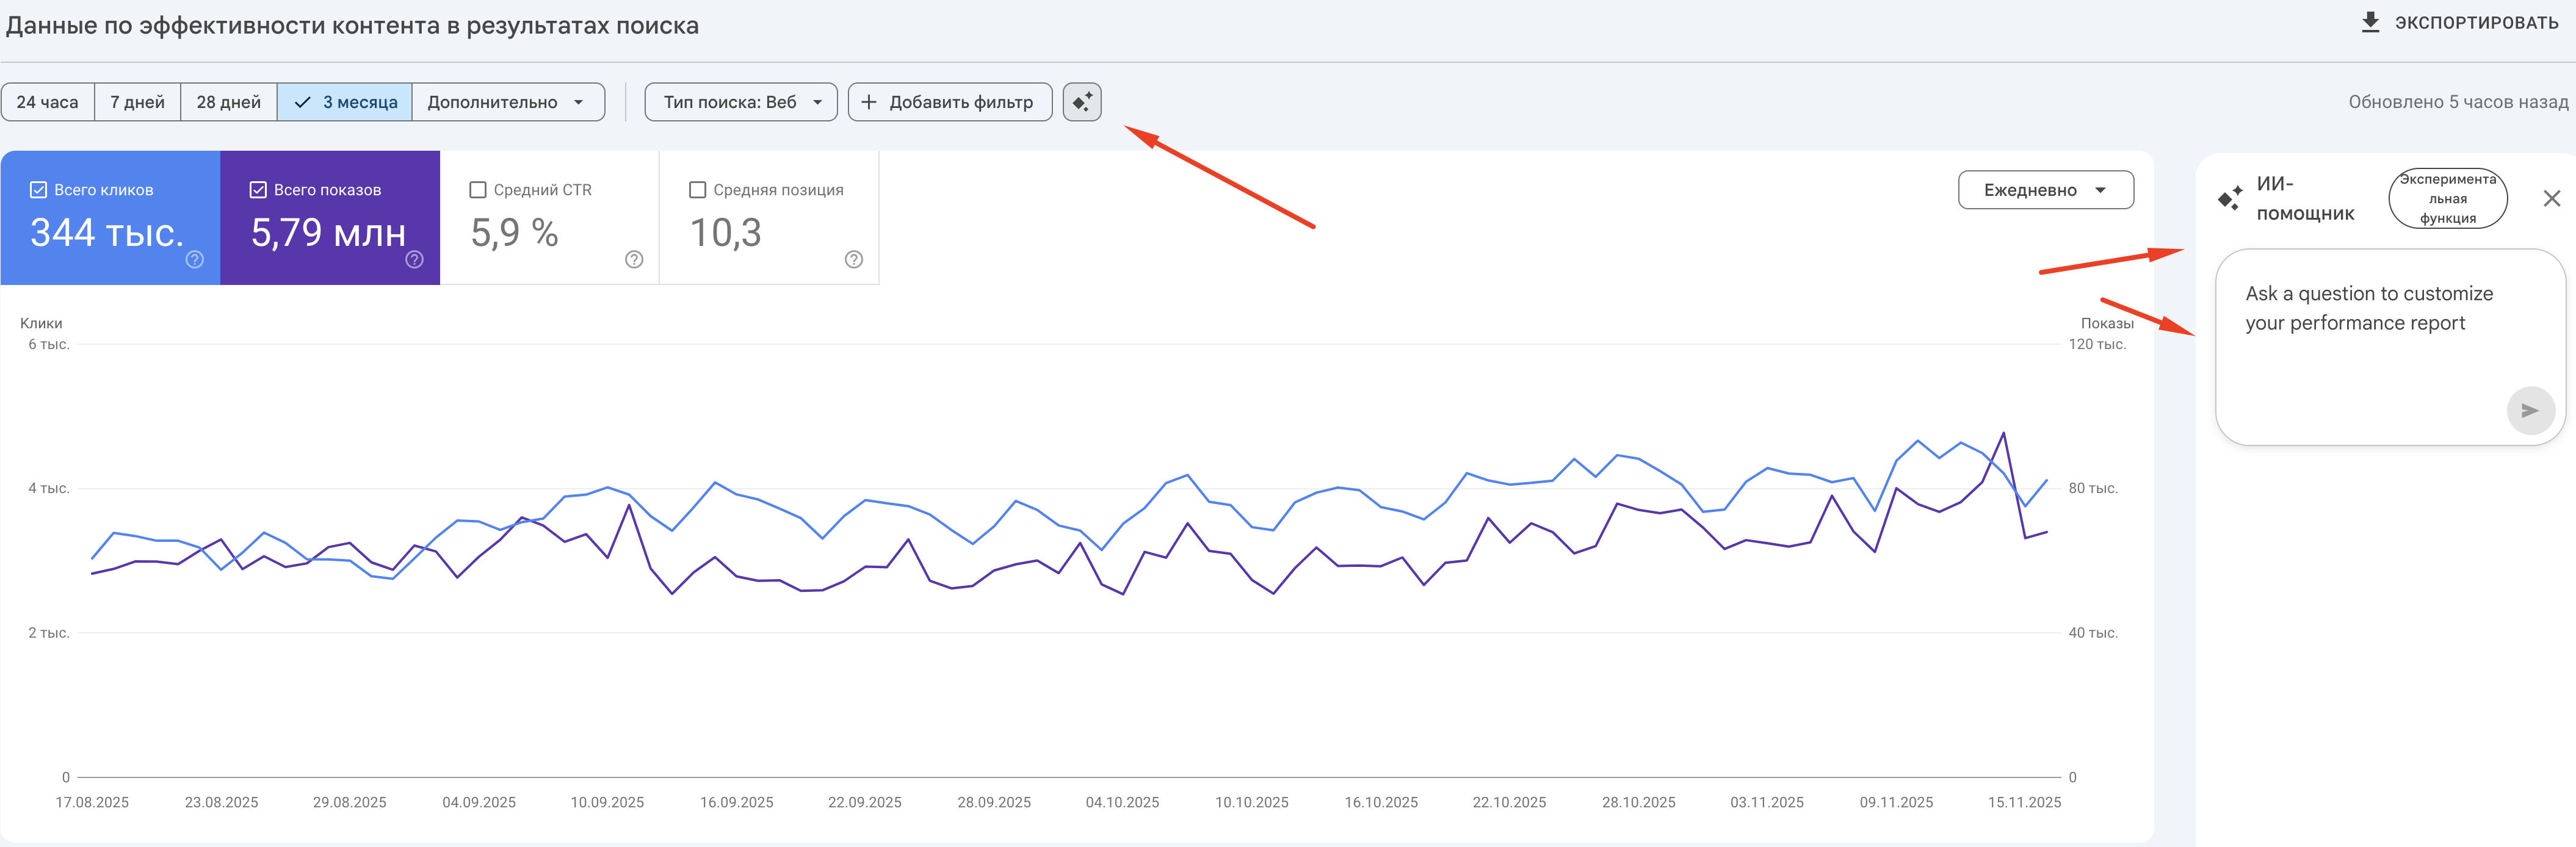Select the 28 дней date range
This screenshot has width=2576, height=847.
click(x=228, y=102)
